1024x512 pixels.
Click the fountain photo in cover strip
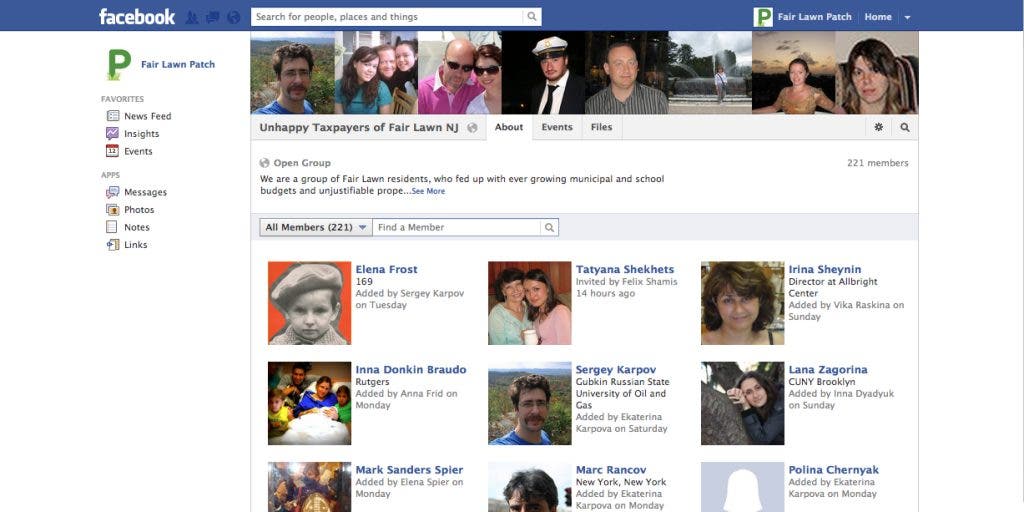(710, 72)
